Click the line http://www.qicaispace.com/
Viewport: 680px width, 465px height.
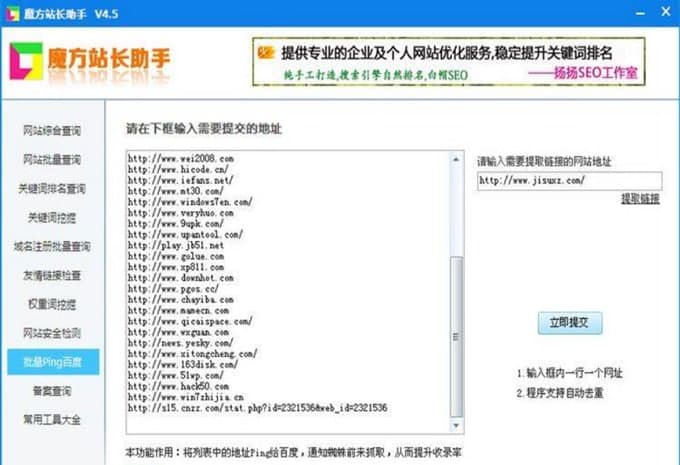pos(190,321)
